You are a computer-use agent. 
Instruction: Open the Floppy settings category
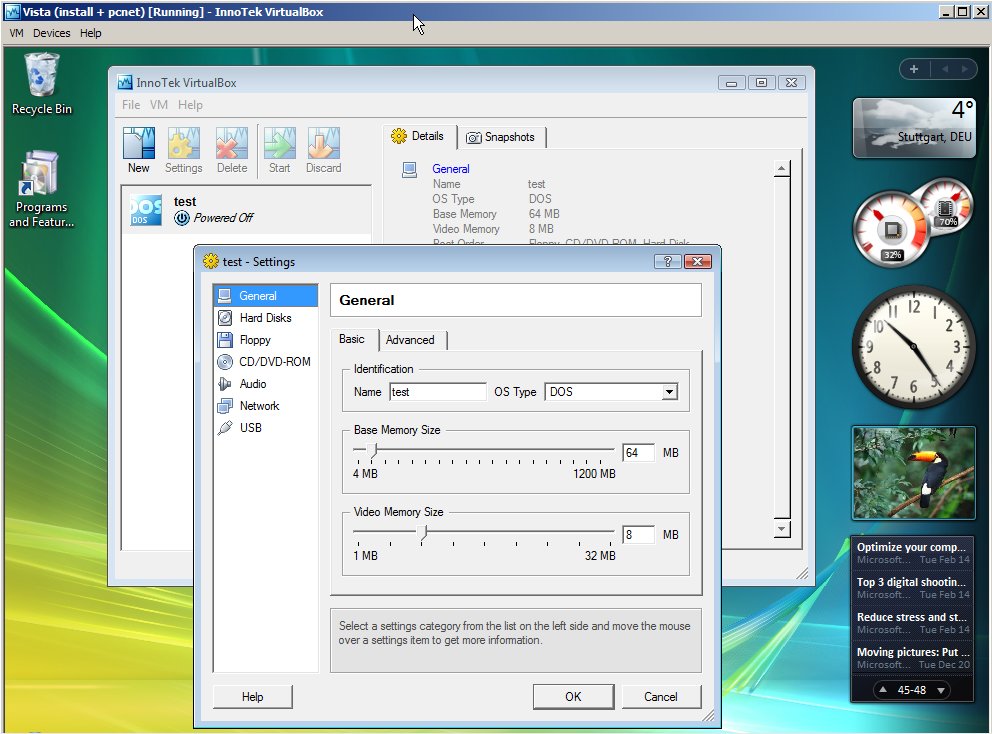265,340
